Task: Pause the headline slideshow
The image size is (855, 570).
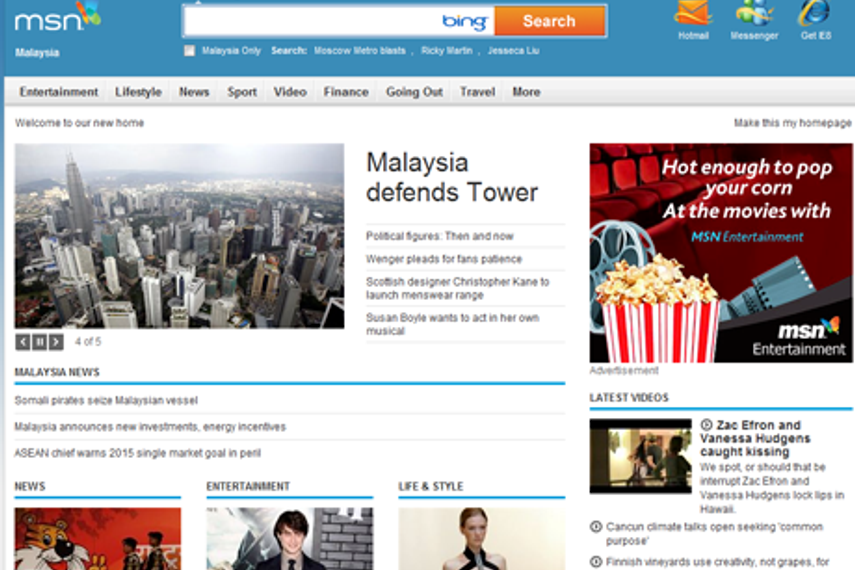Action: pyautogui.click(x=39, y=342)
